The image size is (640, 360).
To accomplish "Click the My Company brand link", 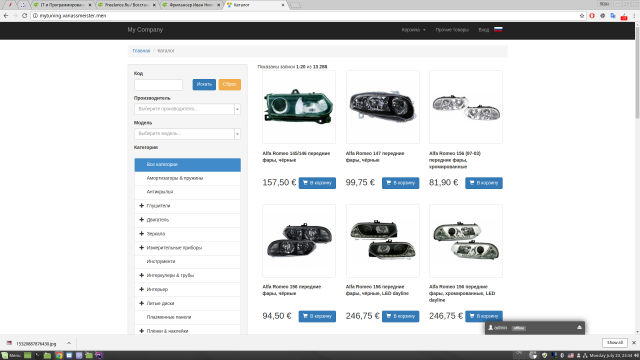I will pos(145,30).
